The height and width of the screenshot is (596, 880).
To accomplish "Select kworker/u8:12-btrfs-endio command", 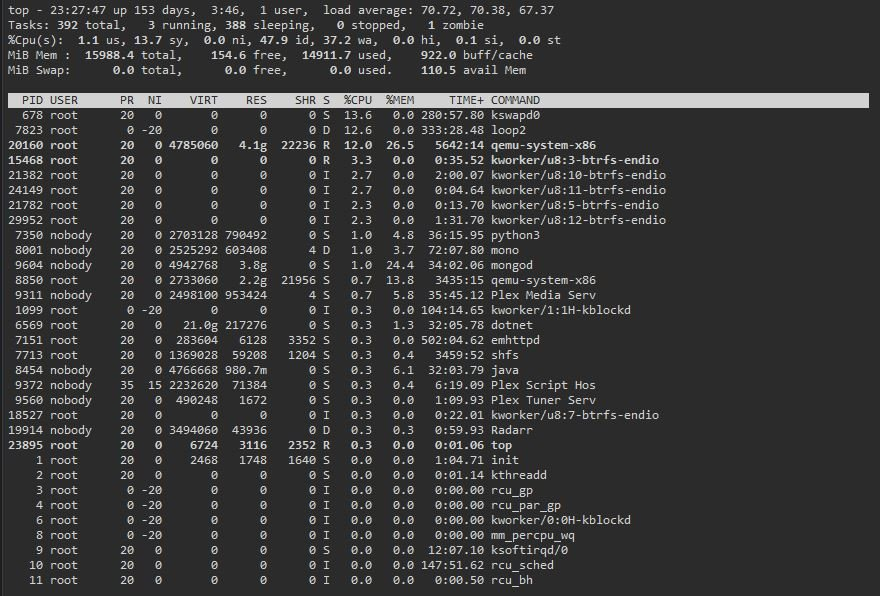I will pos(578,220).
